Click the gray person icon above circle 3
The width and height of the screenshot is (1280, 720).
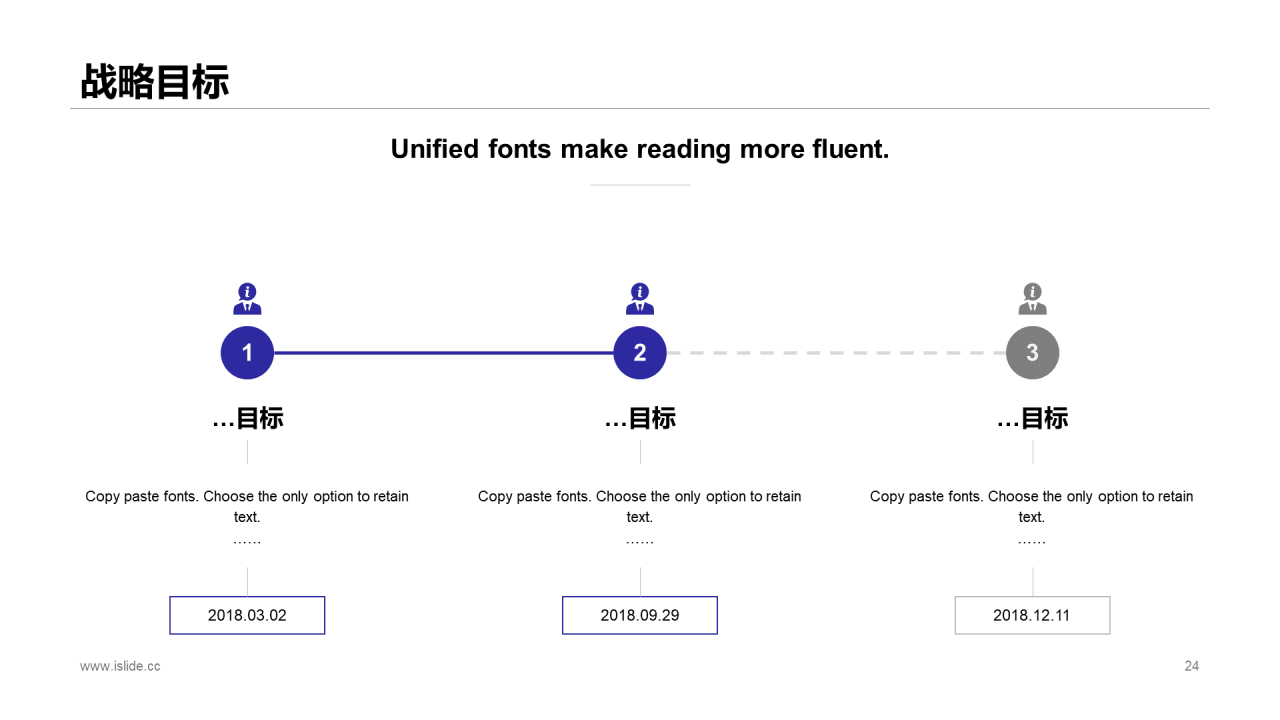pyautogui.click(x=1032, y=299)
